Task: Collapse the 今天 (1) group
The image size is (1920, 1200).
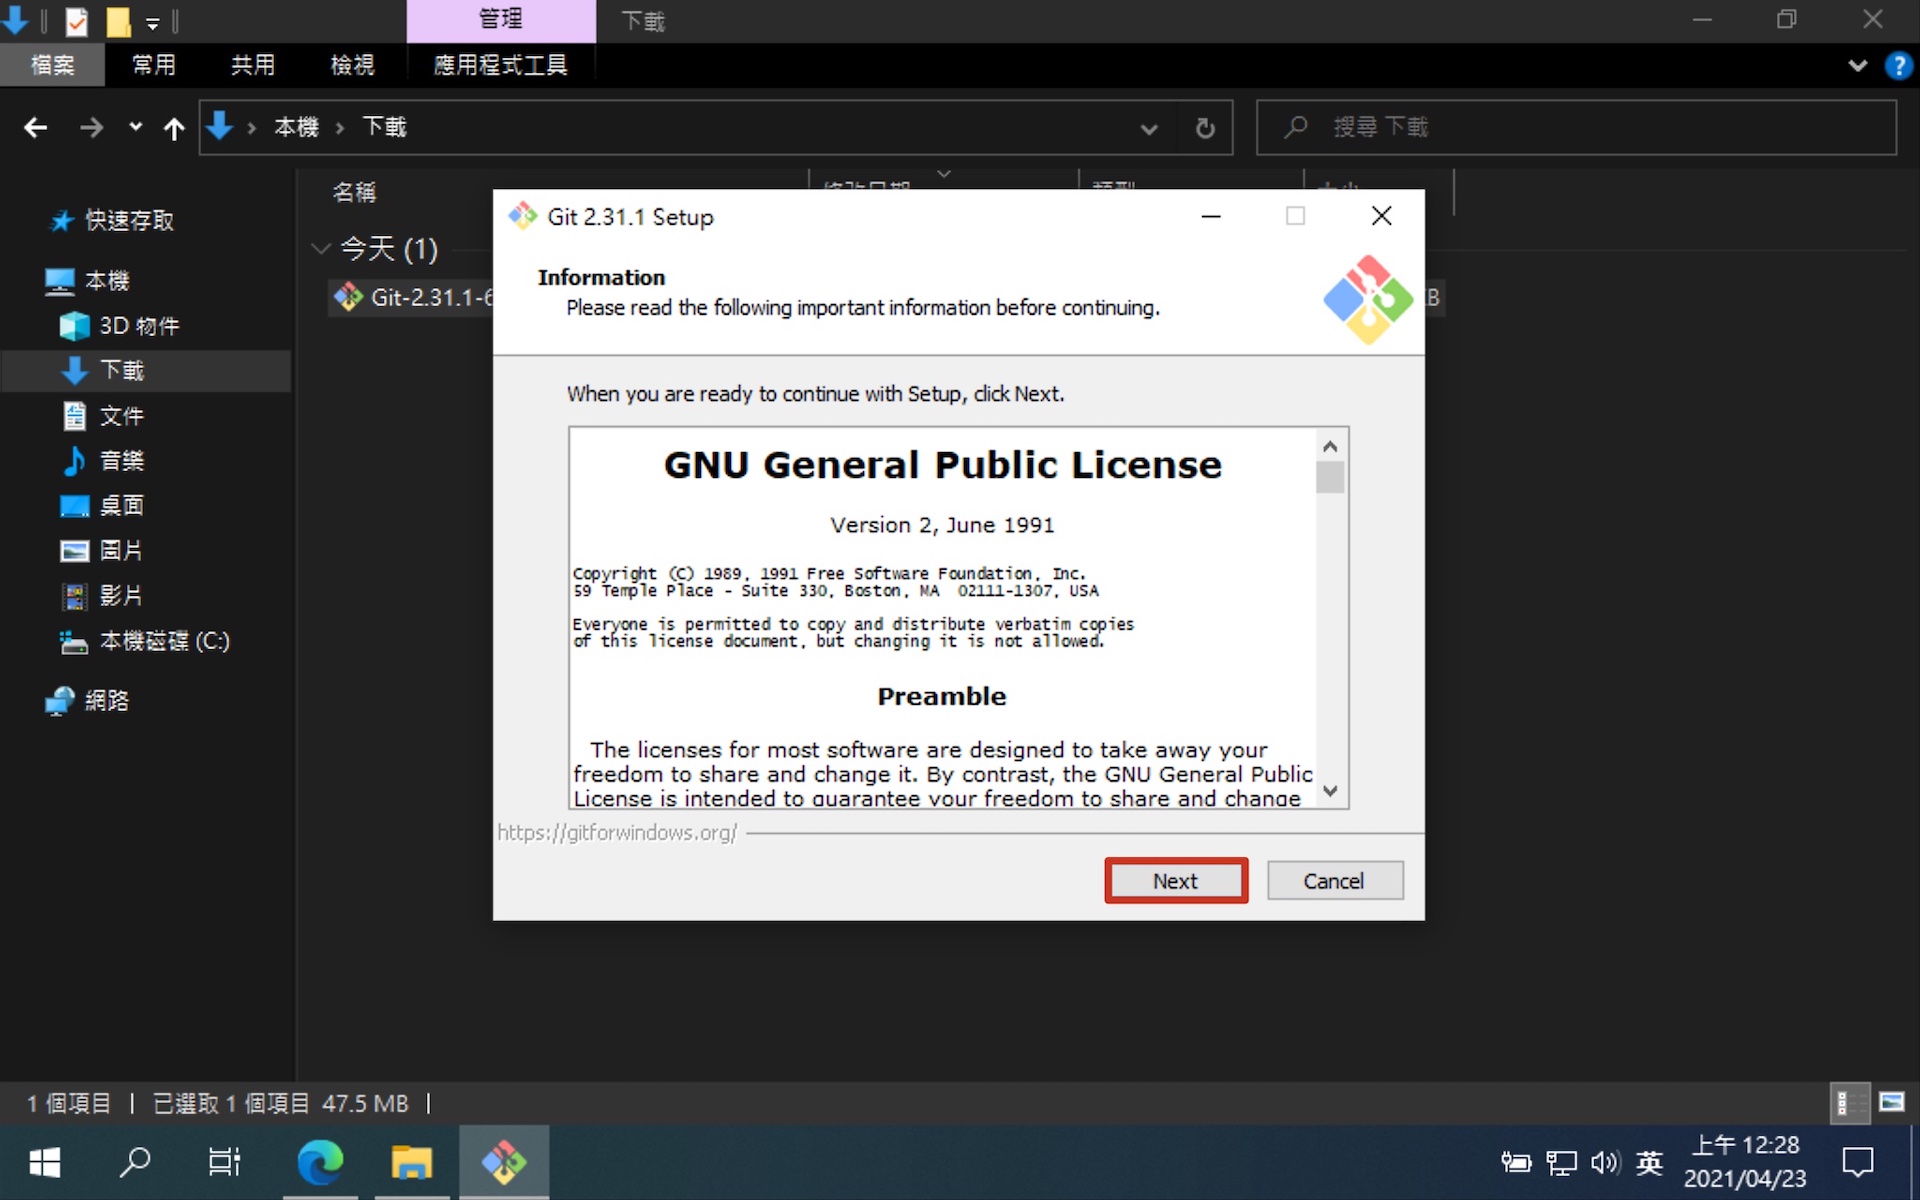Action: 321,248
